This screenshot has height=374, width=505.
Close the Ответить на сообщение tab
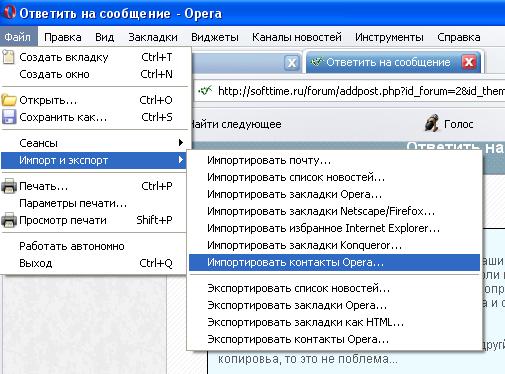469,62
